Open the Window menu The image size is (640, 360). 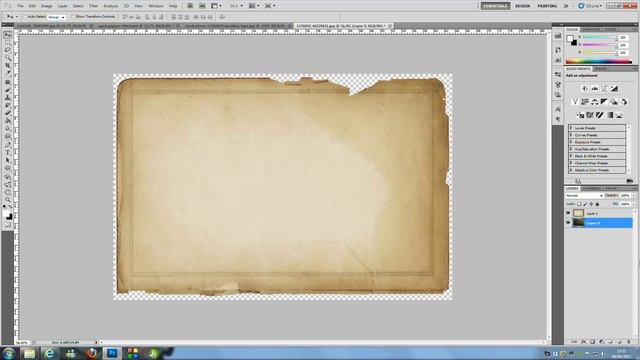click(x=156, y=6)
